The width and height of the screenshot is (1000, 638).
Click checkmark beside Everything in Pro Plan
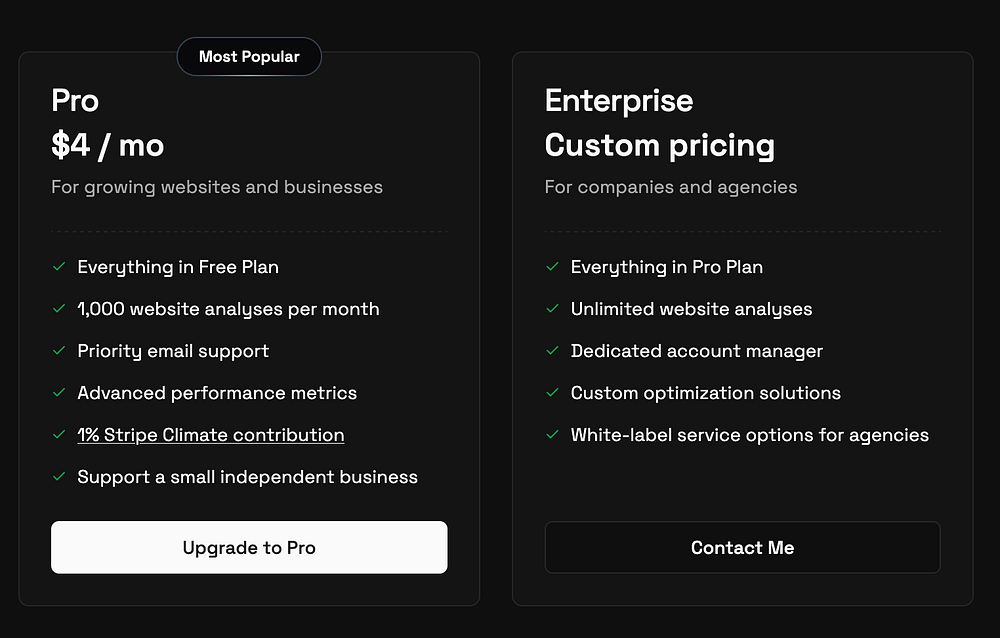point(552,267)
